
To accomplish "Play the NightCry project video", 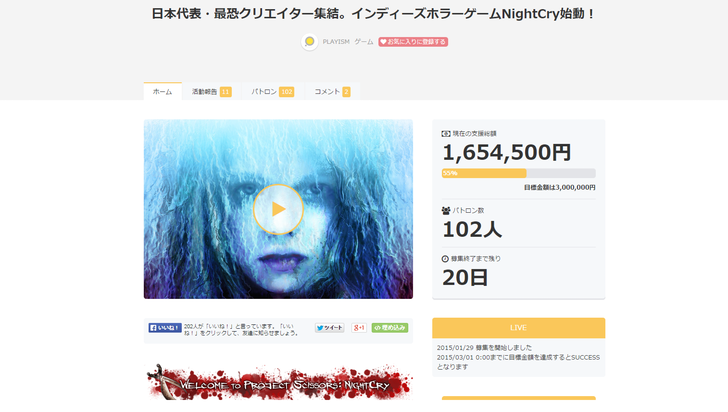I will point(278,209).
